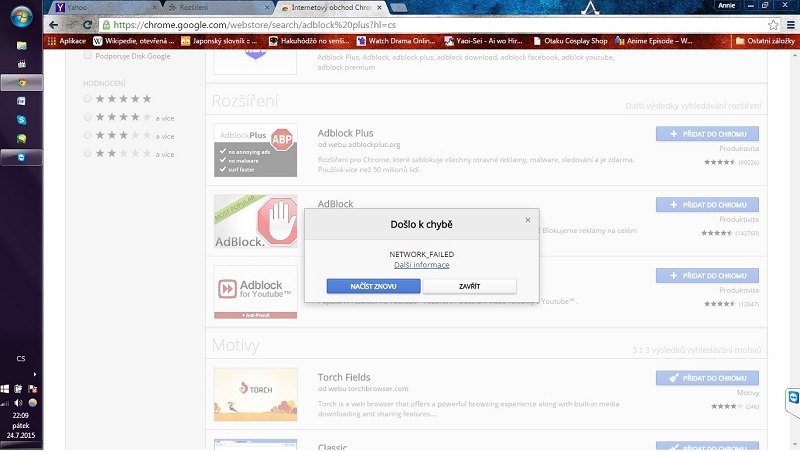Select the four stars and more filter
This screenshot has height=452, width=800.
point(89,117)
